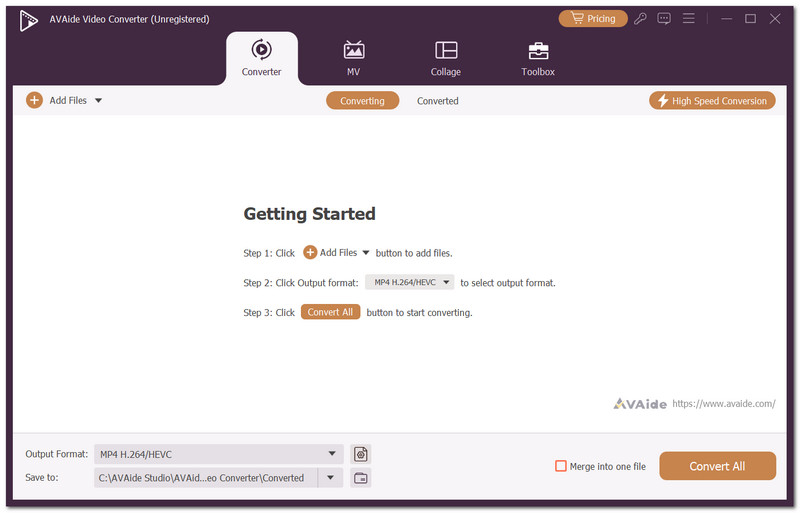Maximize the AVAide window
The width and height of the screenshot is (800, 513).
pos(750,19)
